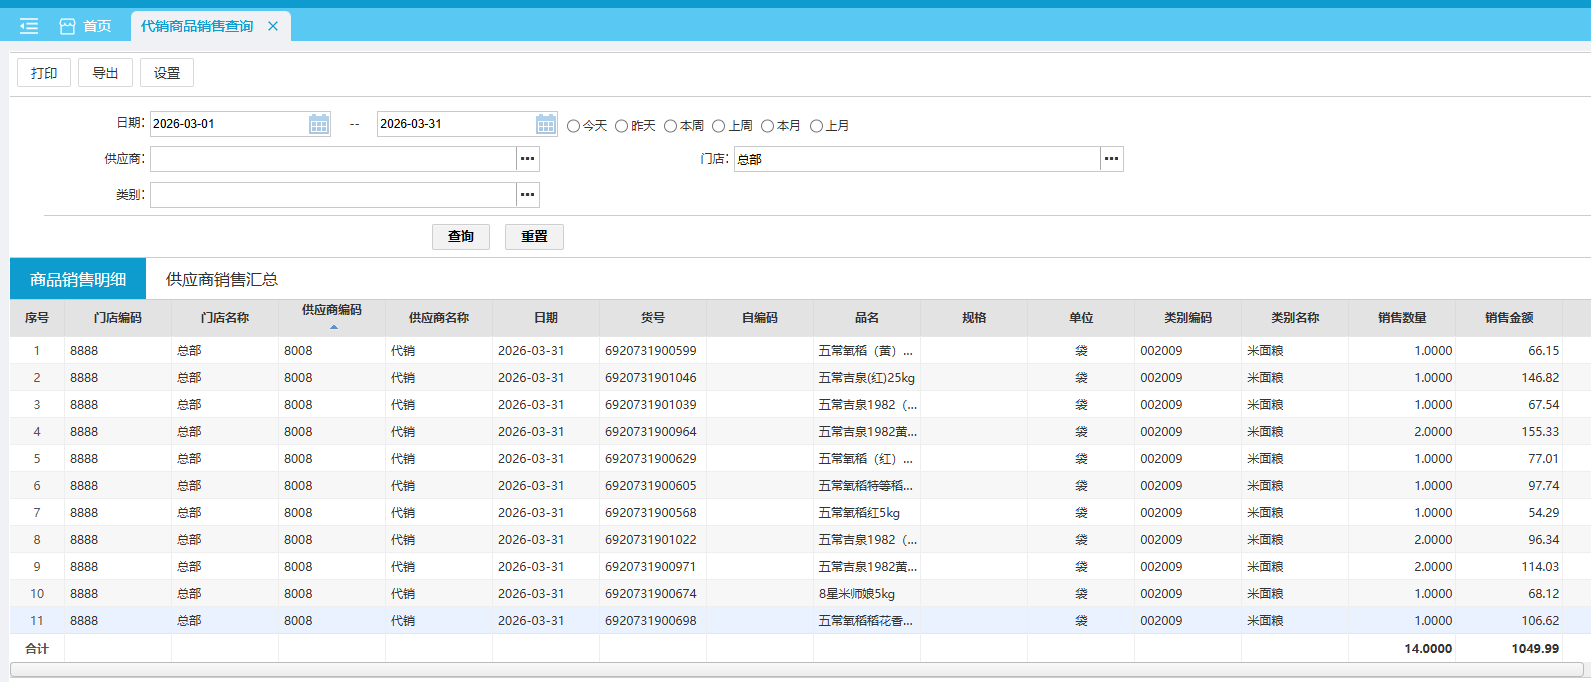This screenshot has width=1591, height=682.
Task: Click the home page icon
Action: 68,26
